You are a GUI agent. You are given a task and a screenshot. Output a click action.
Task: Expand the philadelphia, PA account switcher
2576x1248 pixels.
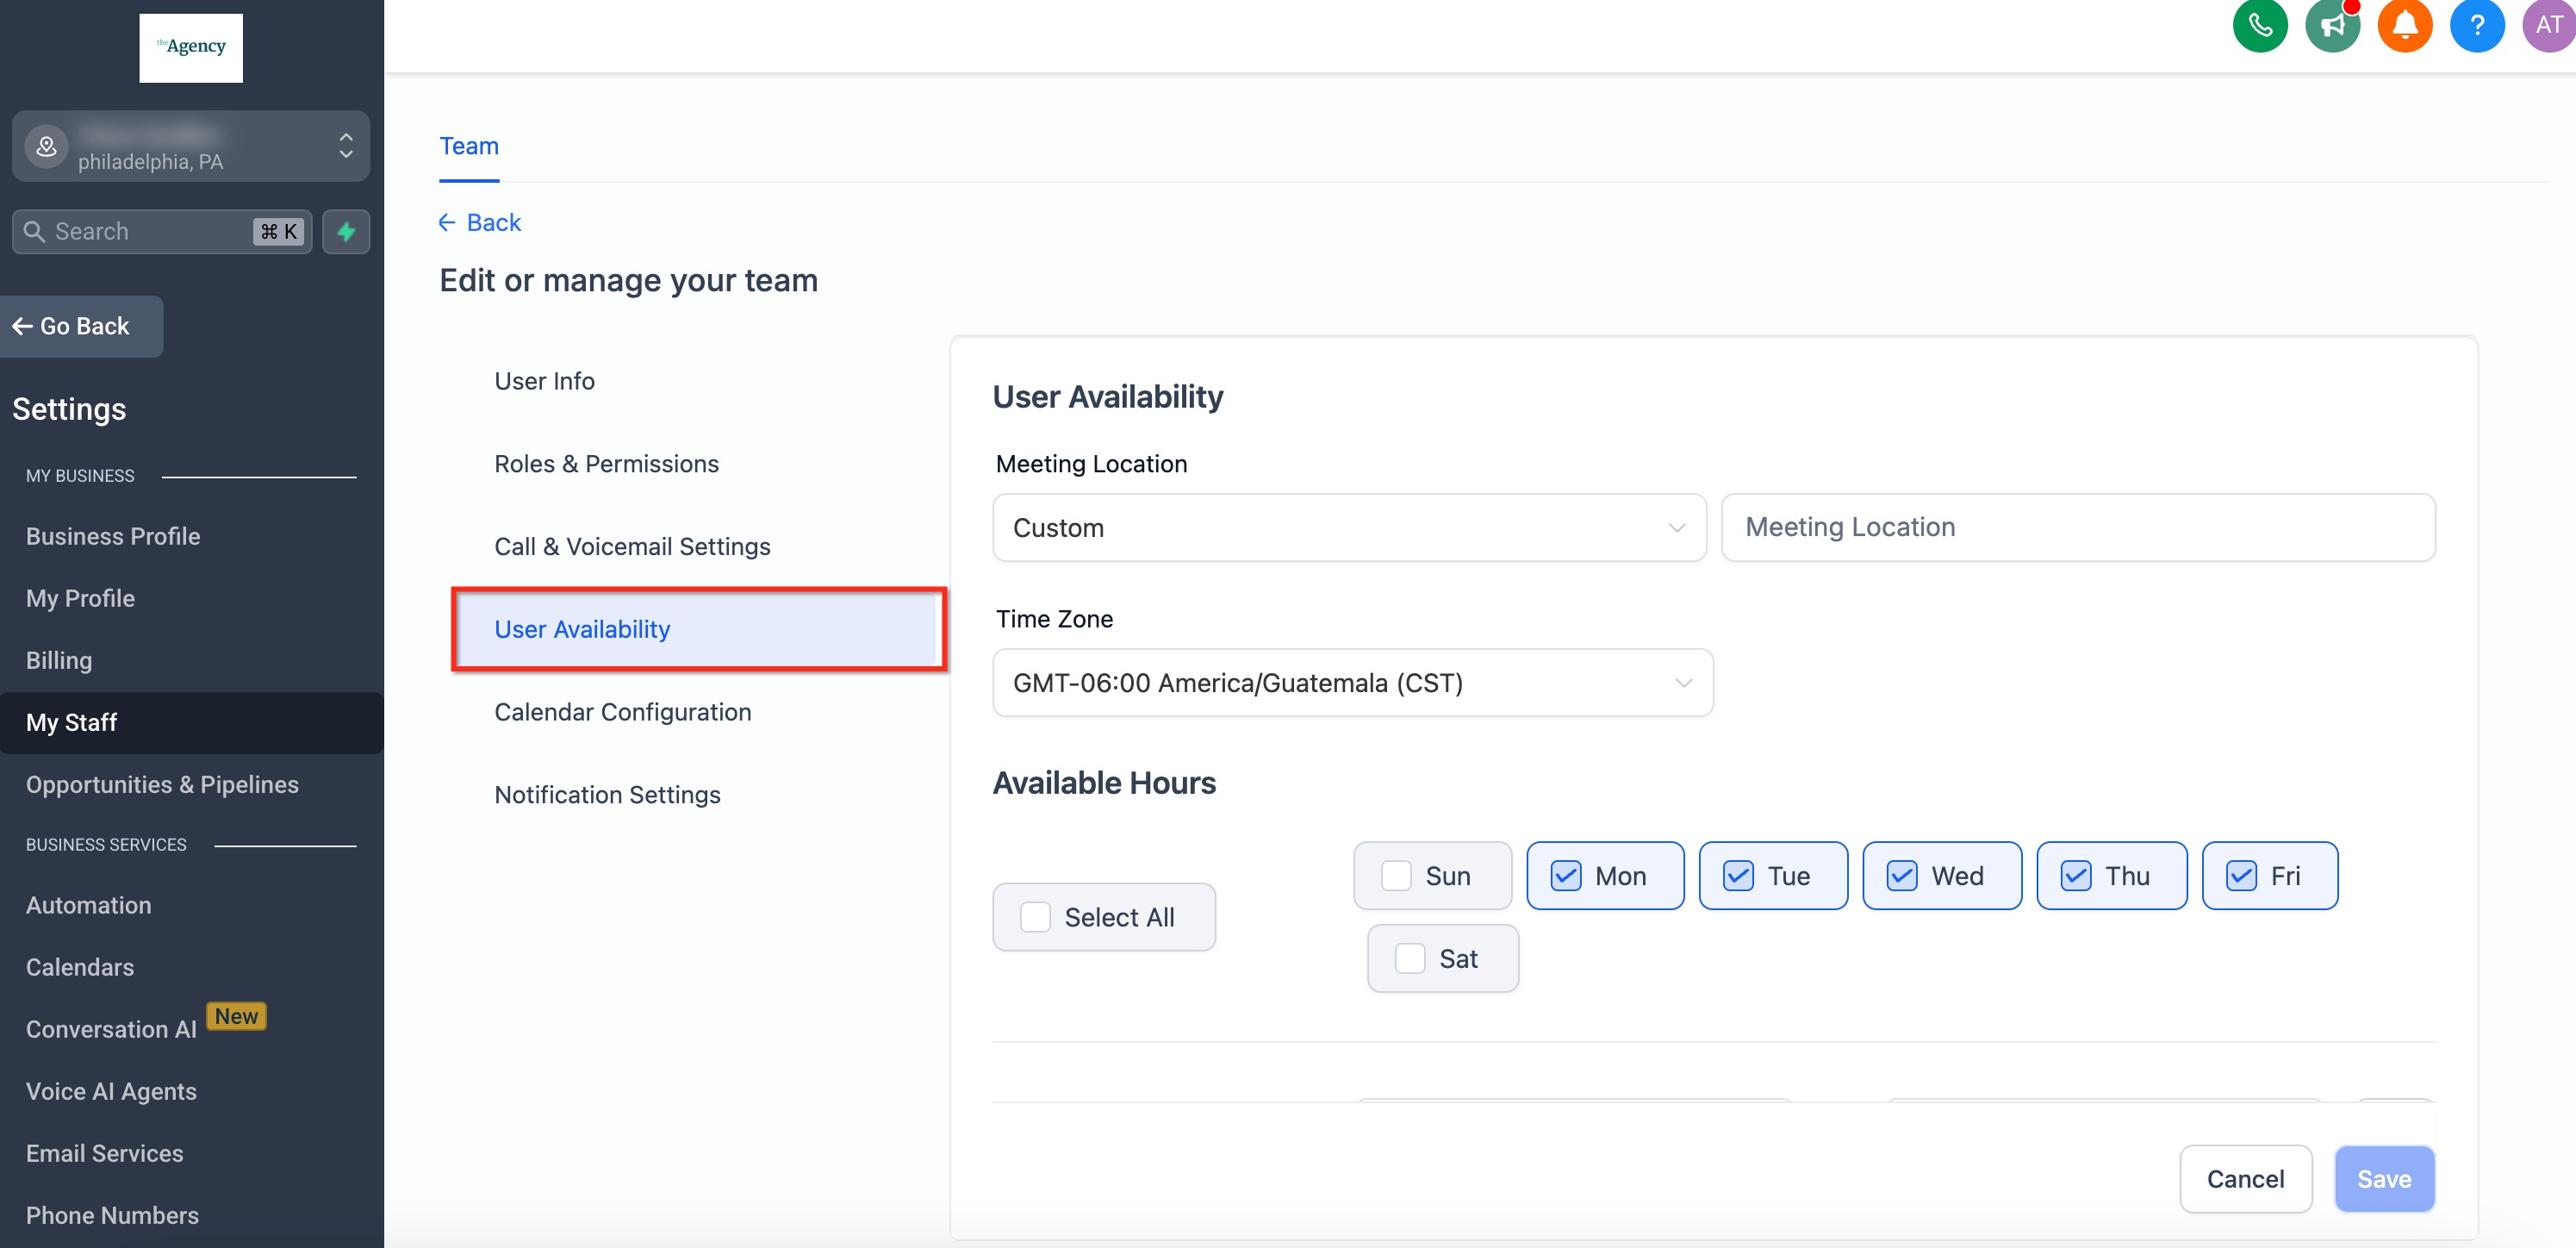click(x=346, y=146)
